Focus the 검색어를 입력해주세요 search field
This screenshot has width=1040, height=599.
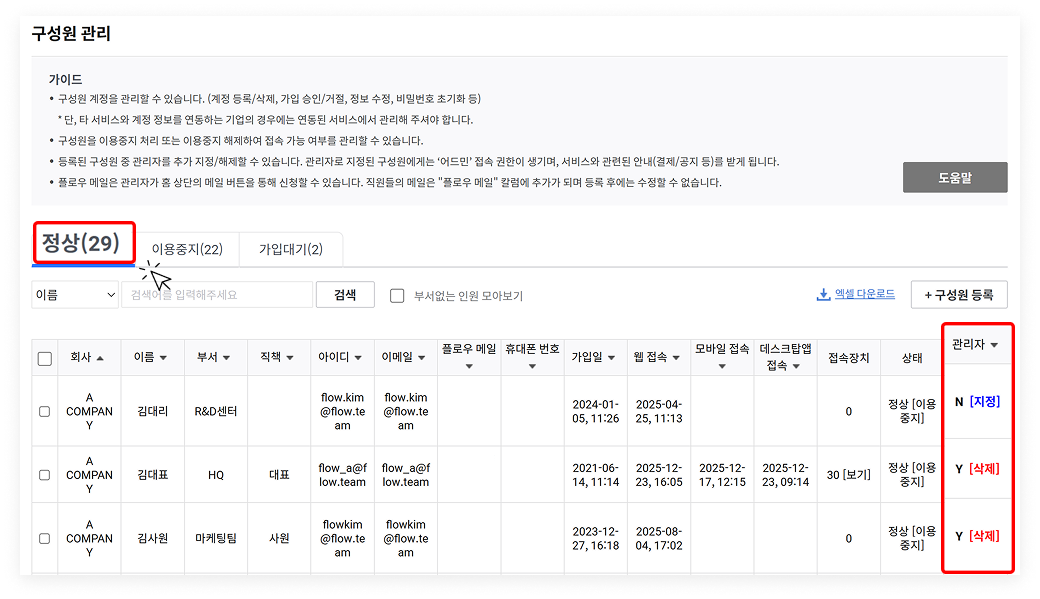click(217, 295)
